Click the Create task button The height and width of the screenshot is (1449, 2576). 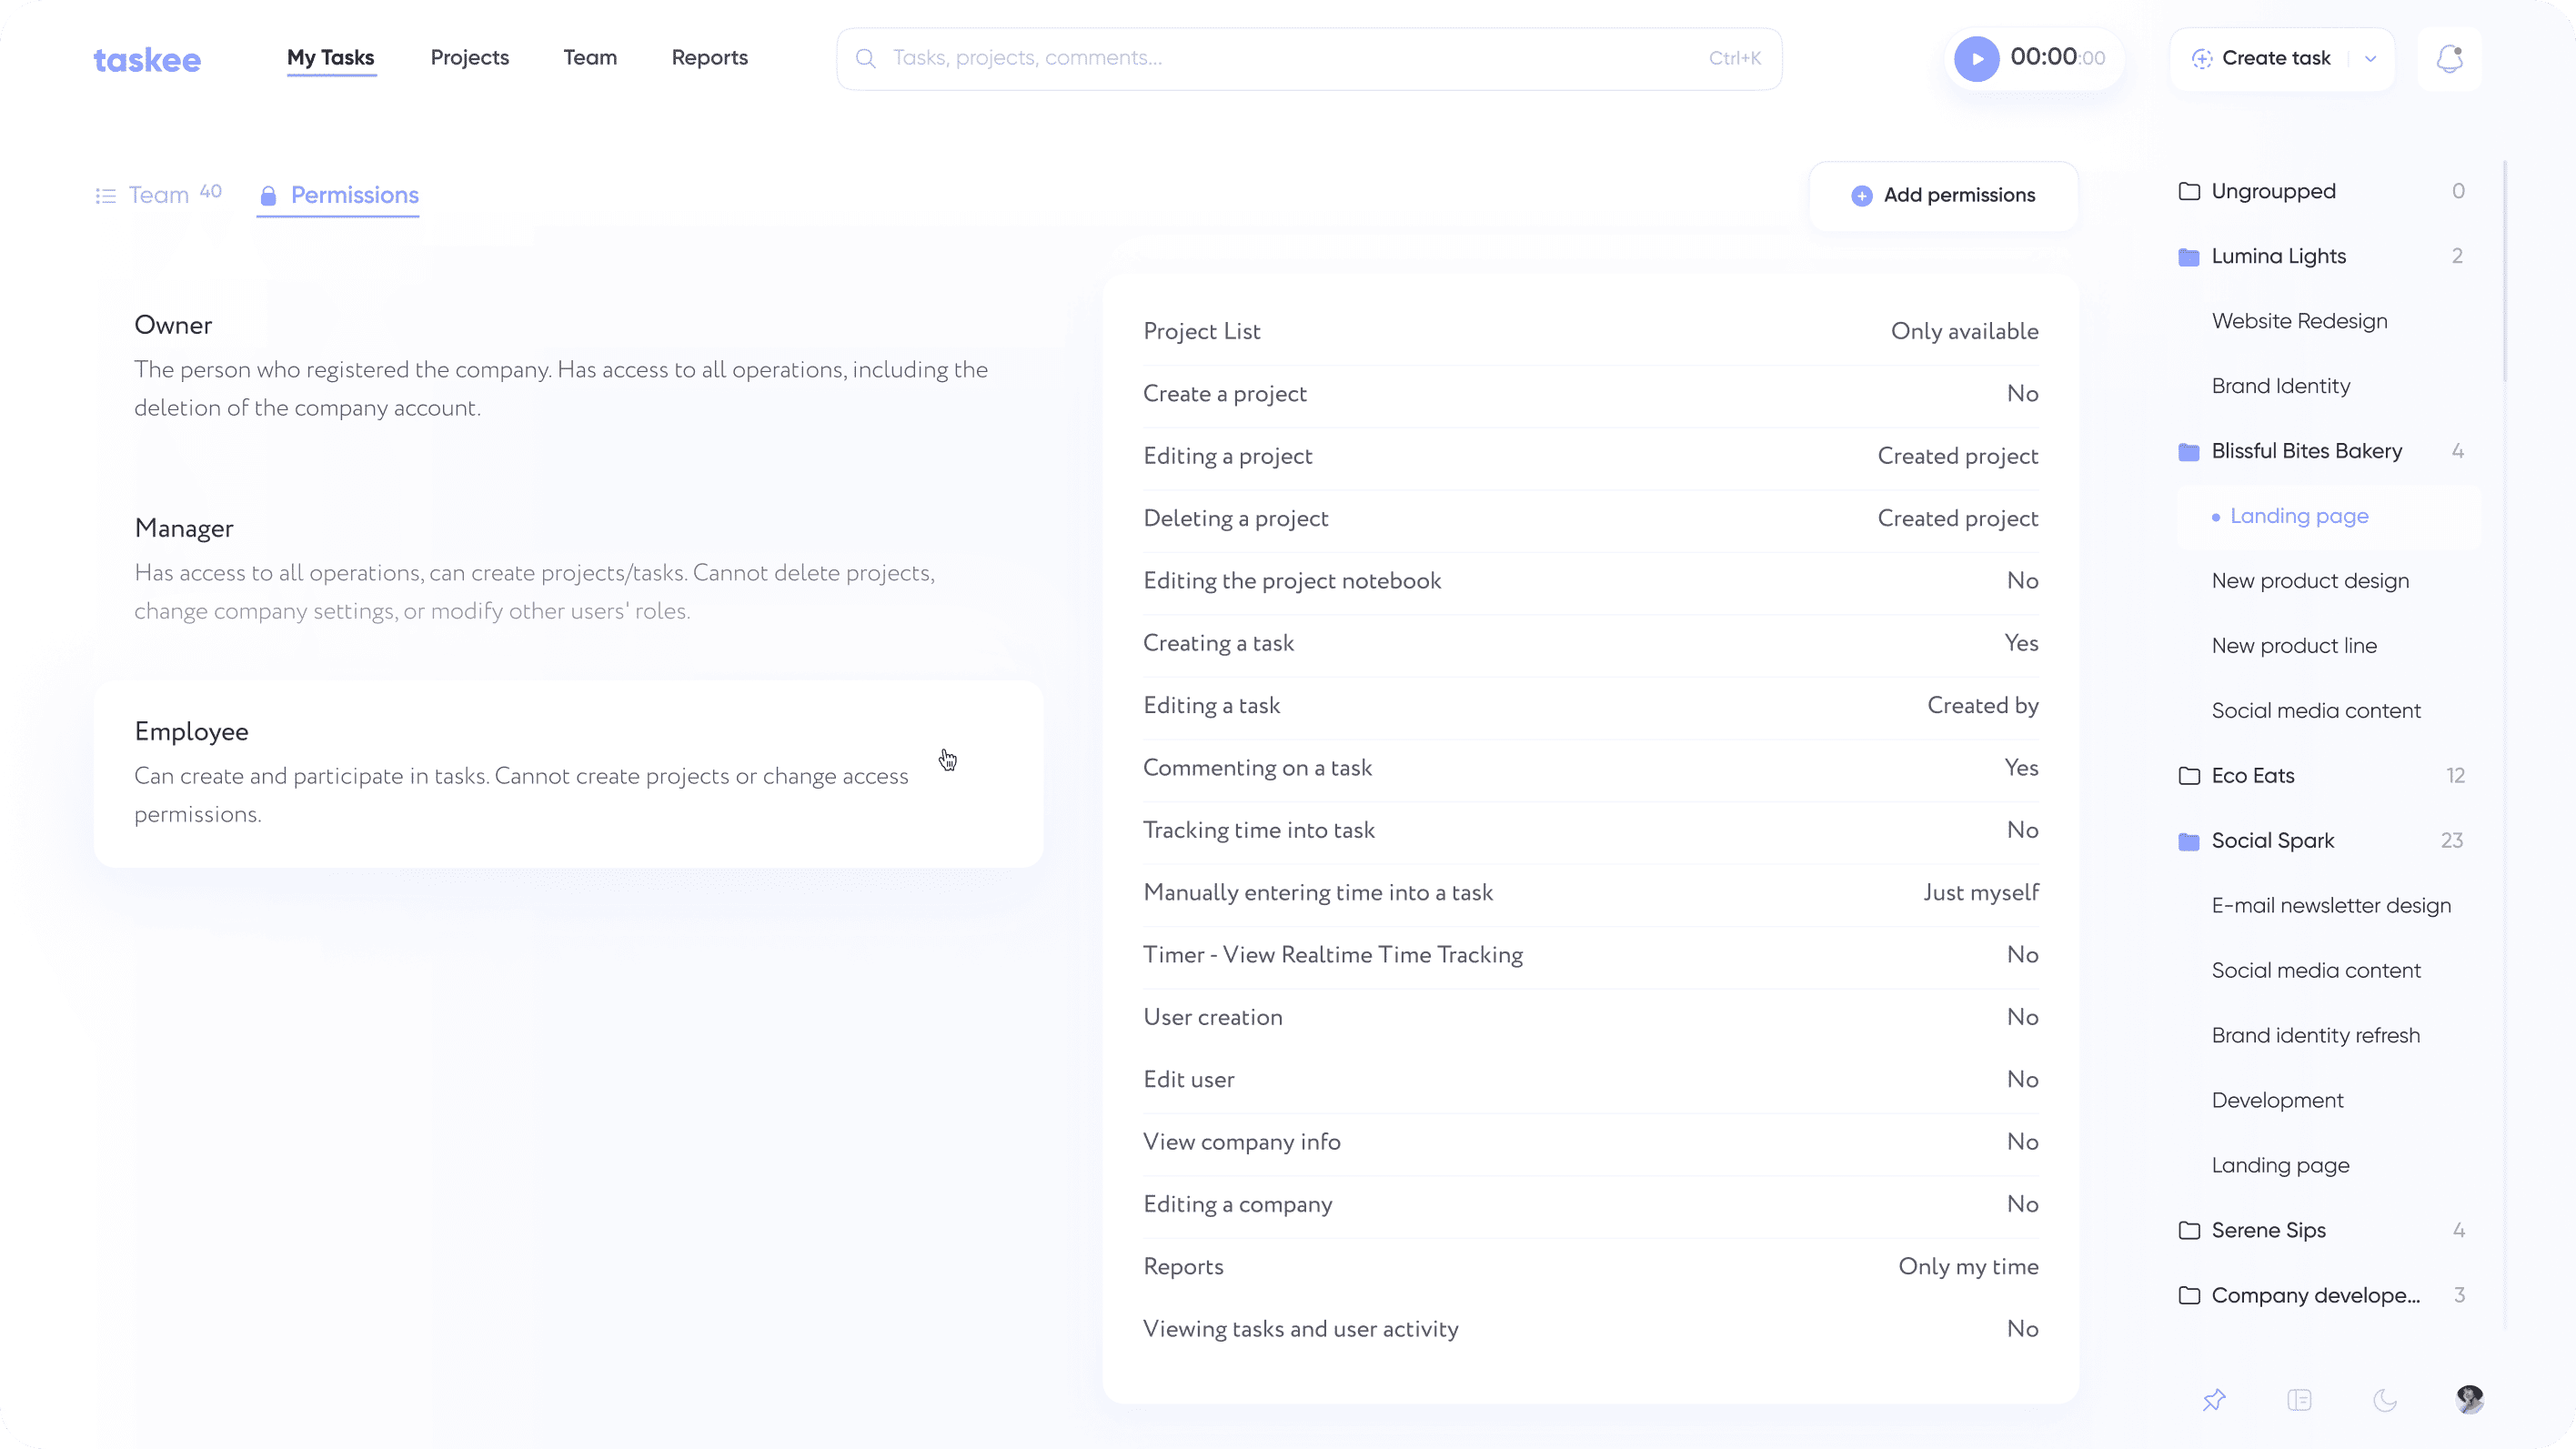point(2261,59)
